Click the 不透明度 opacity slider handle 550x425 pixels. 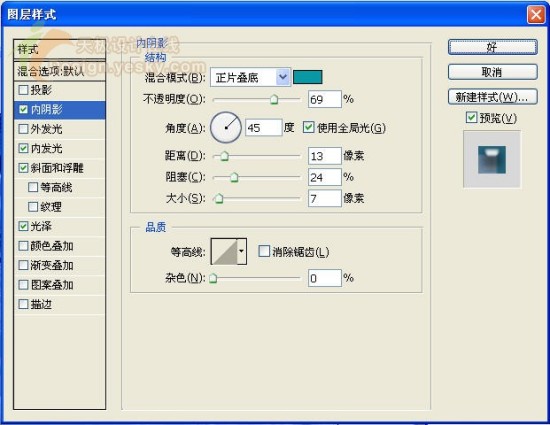[x=274, y=100]
